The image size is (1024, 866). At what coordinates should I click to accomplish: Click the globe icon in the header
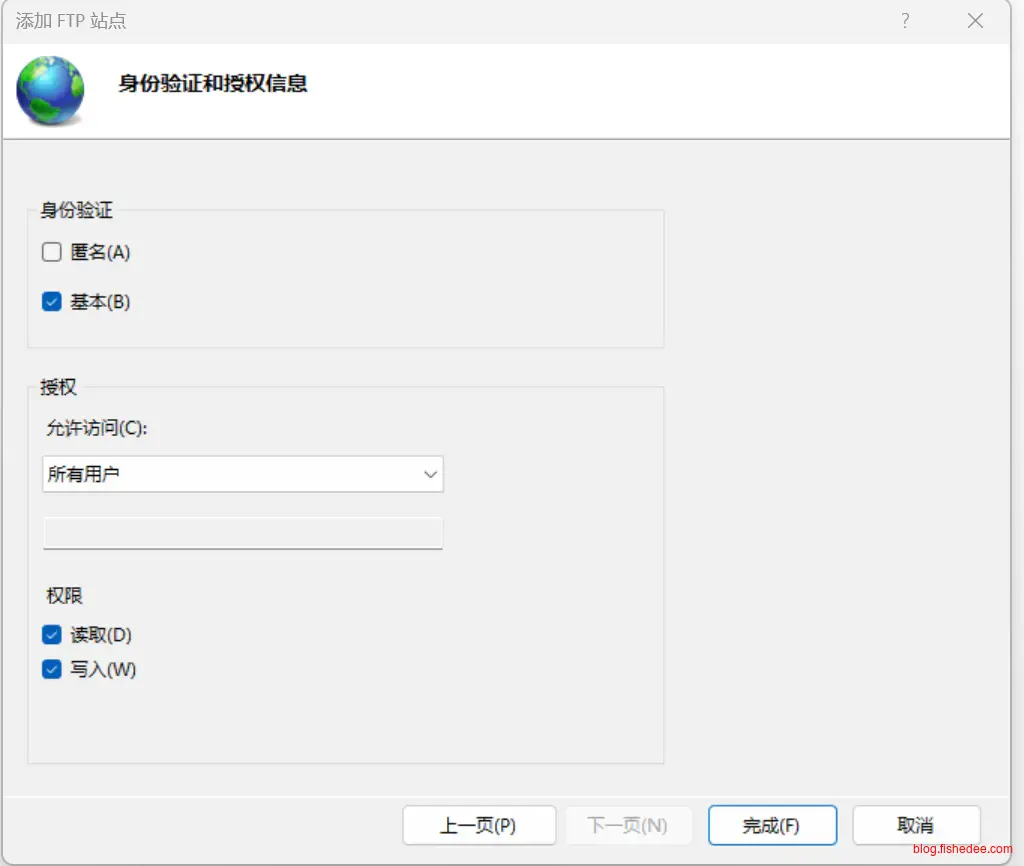(50, 90)
